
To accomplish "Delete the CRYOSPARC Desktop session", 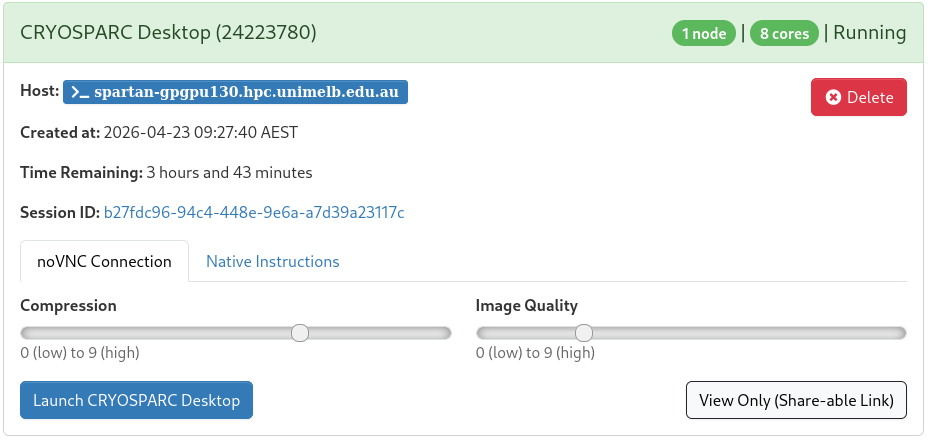I will click(858, 97).
